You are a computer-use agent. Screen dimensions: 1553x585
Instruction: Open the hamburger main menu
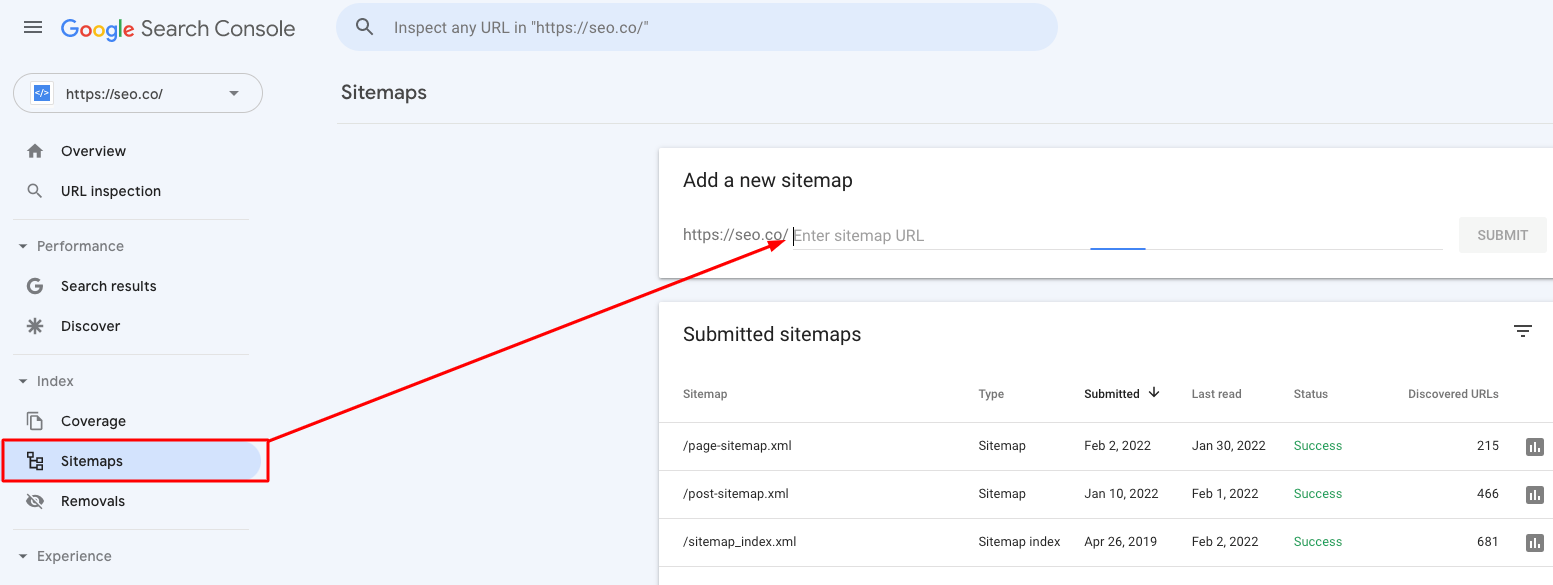[x=33, y=27]
